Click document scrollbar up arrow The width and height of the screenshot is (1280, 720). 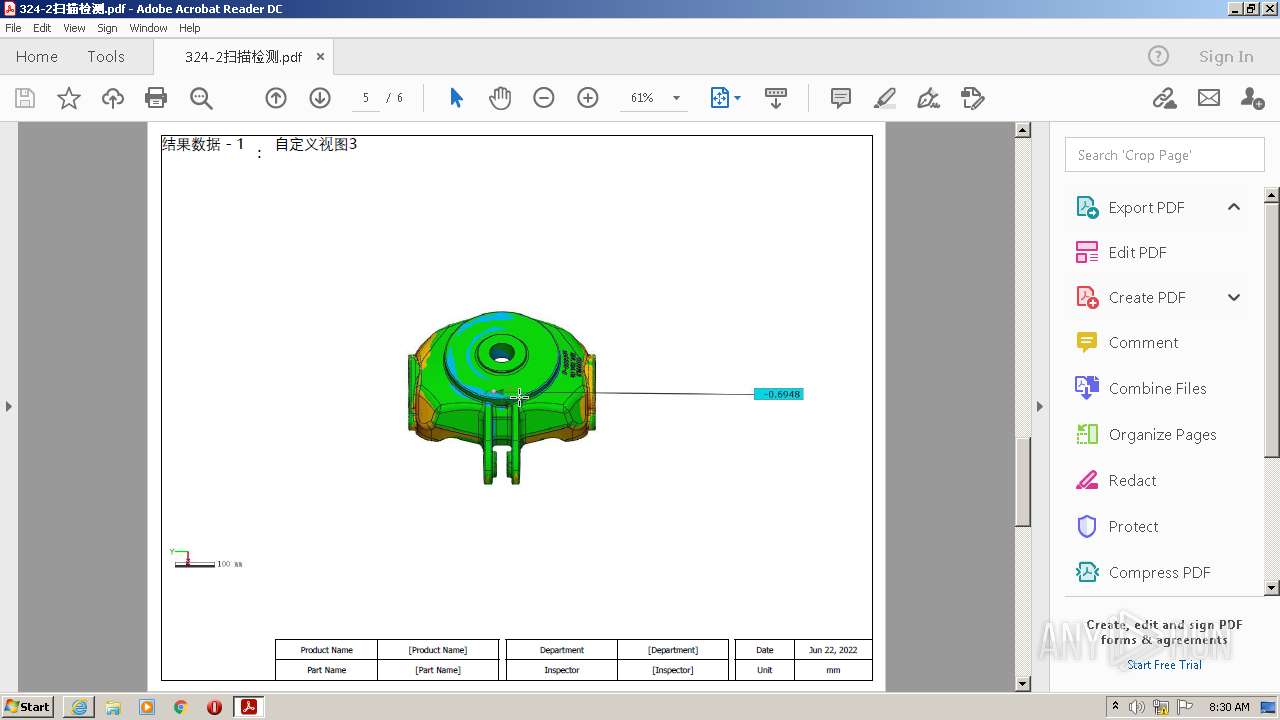pyautogui.click(x=1023, y=130)
